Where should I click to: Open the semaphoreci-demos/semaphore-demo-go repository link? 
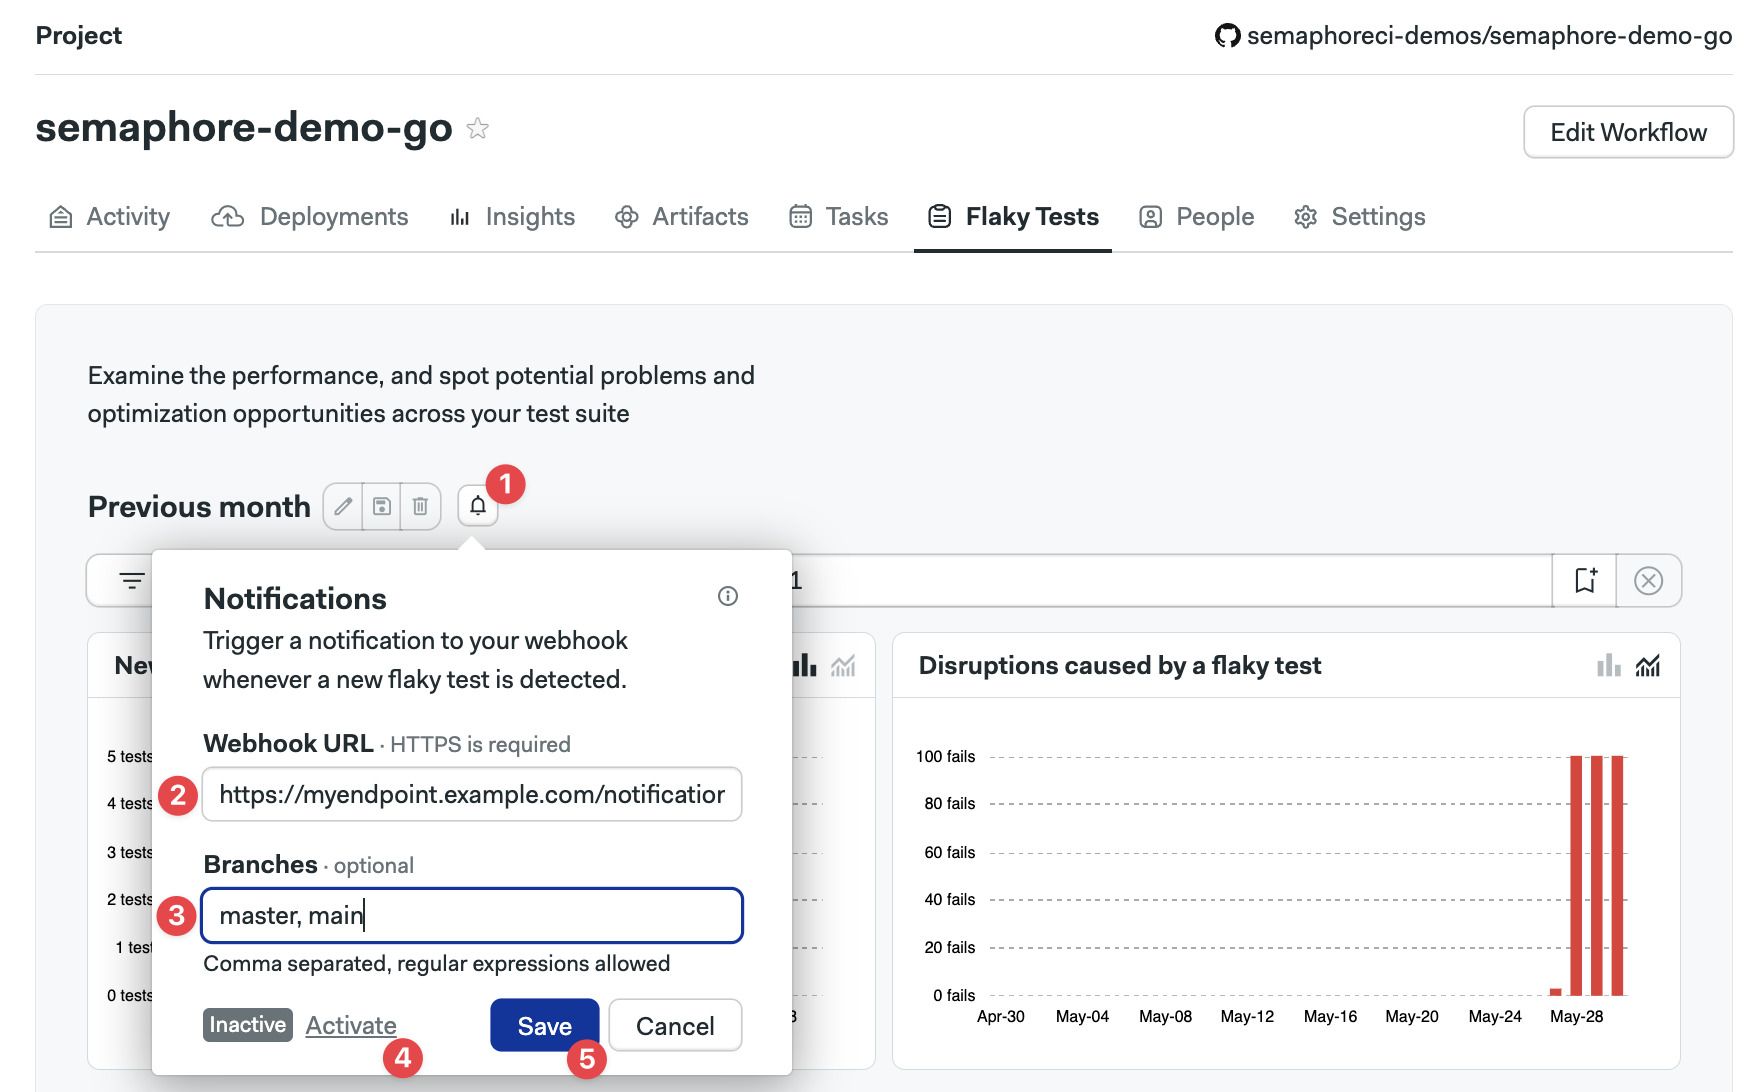(x=1489, y=36)
